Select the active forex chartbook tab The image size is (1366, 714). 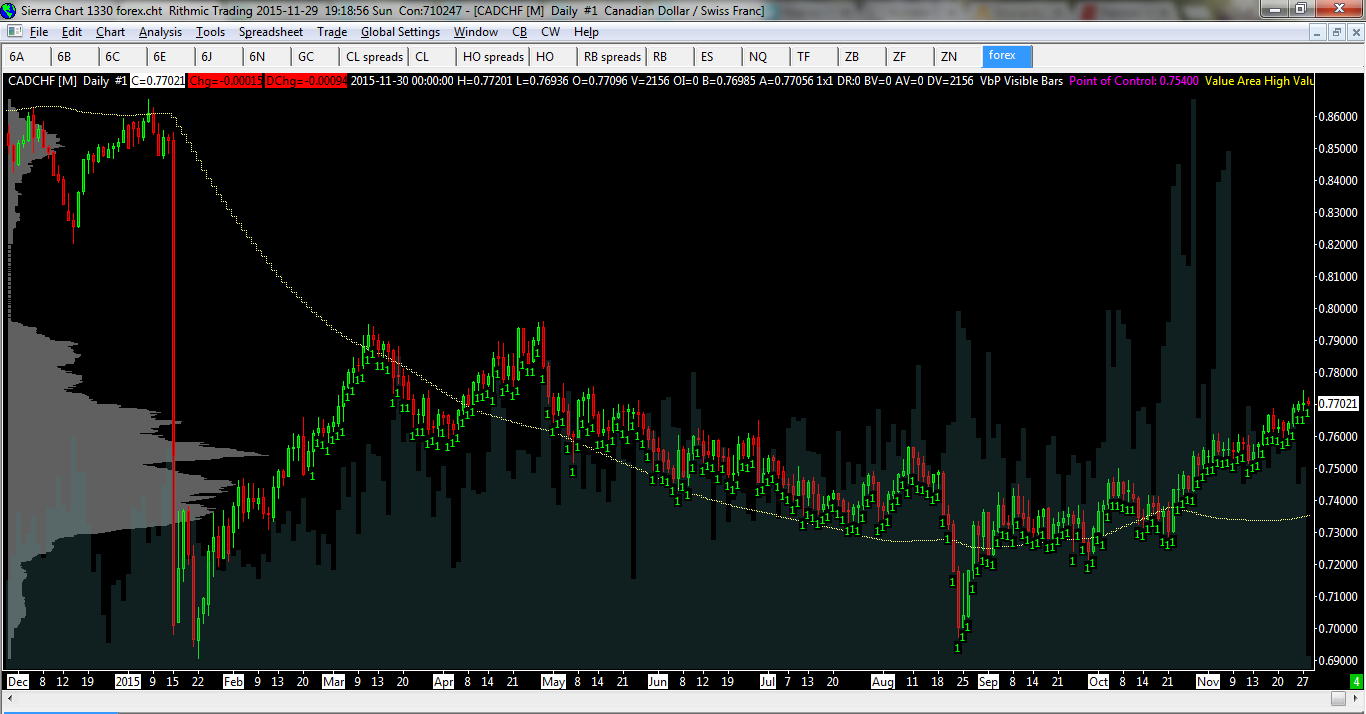[1007, 57]
